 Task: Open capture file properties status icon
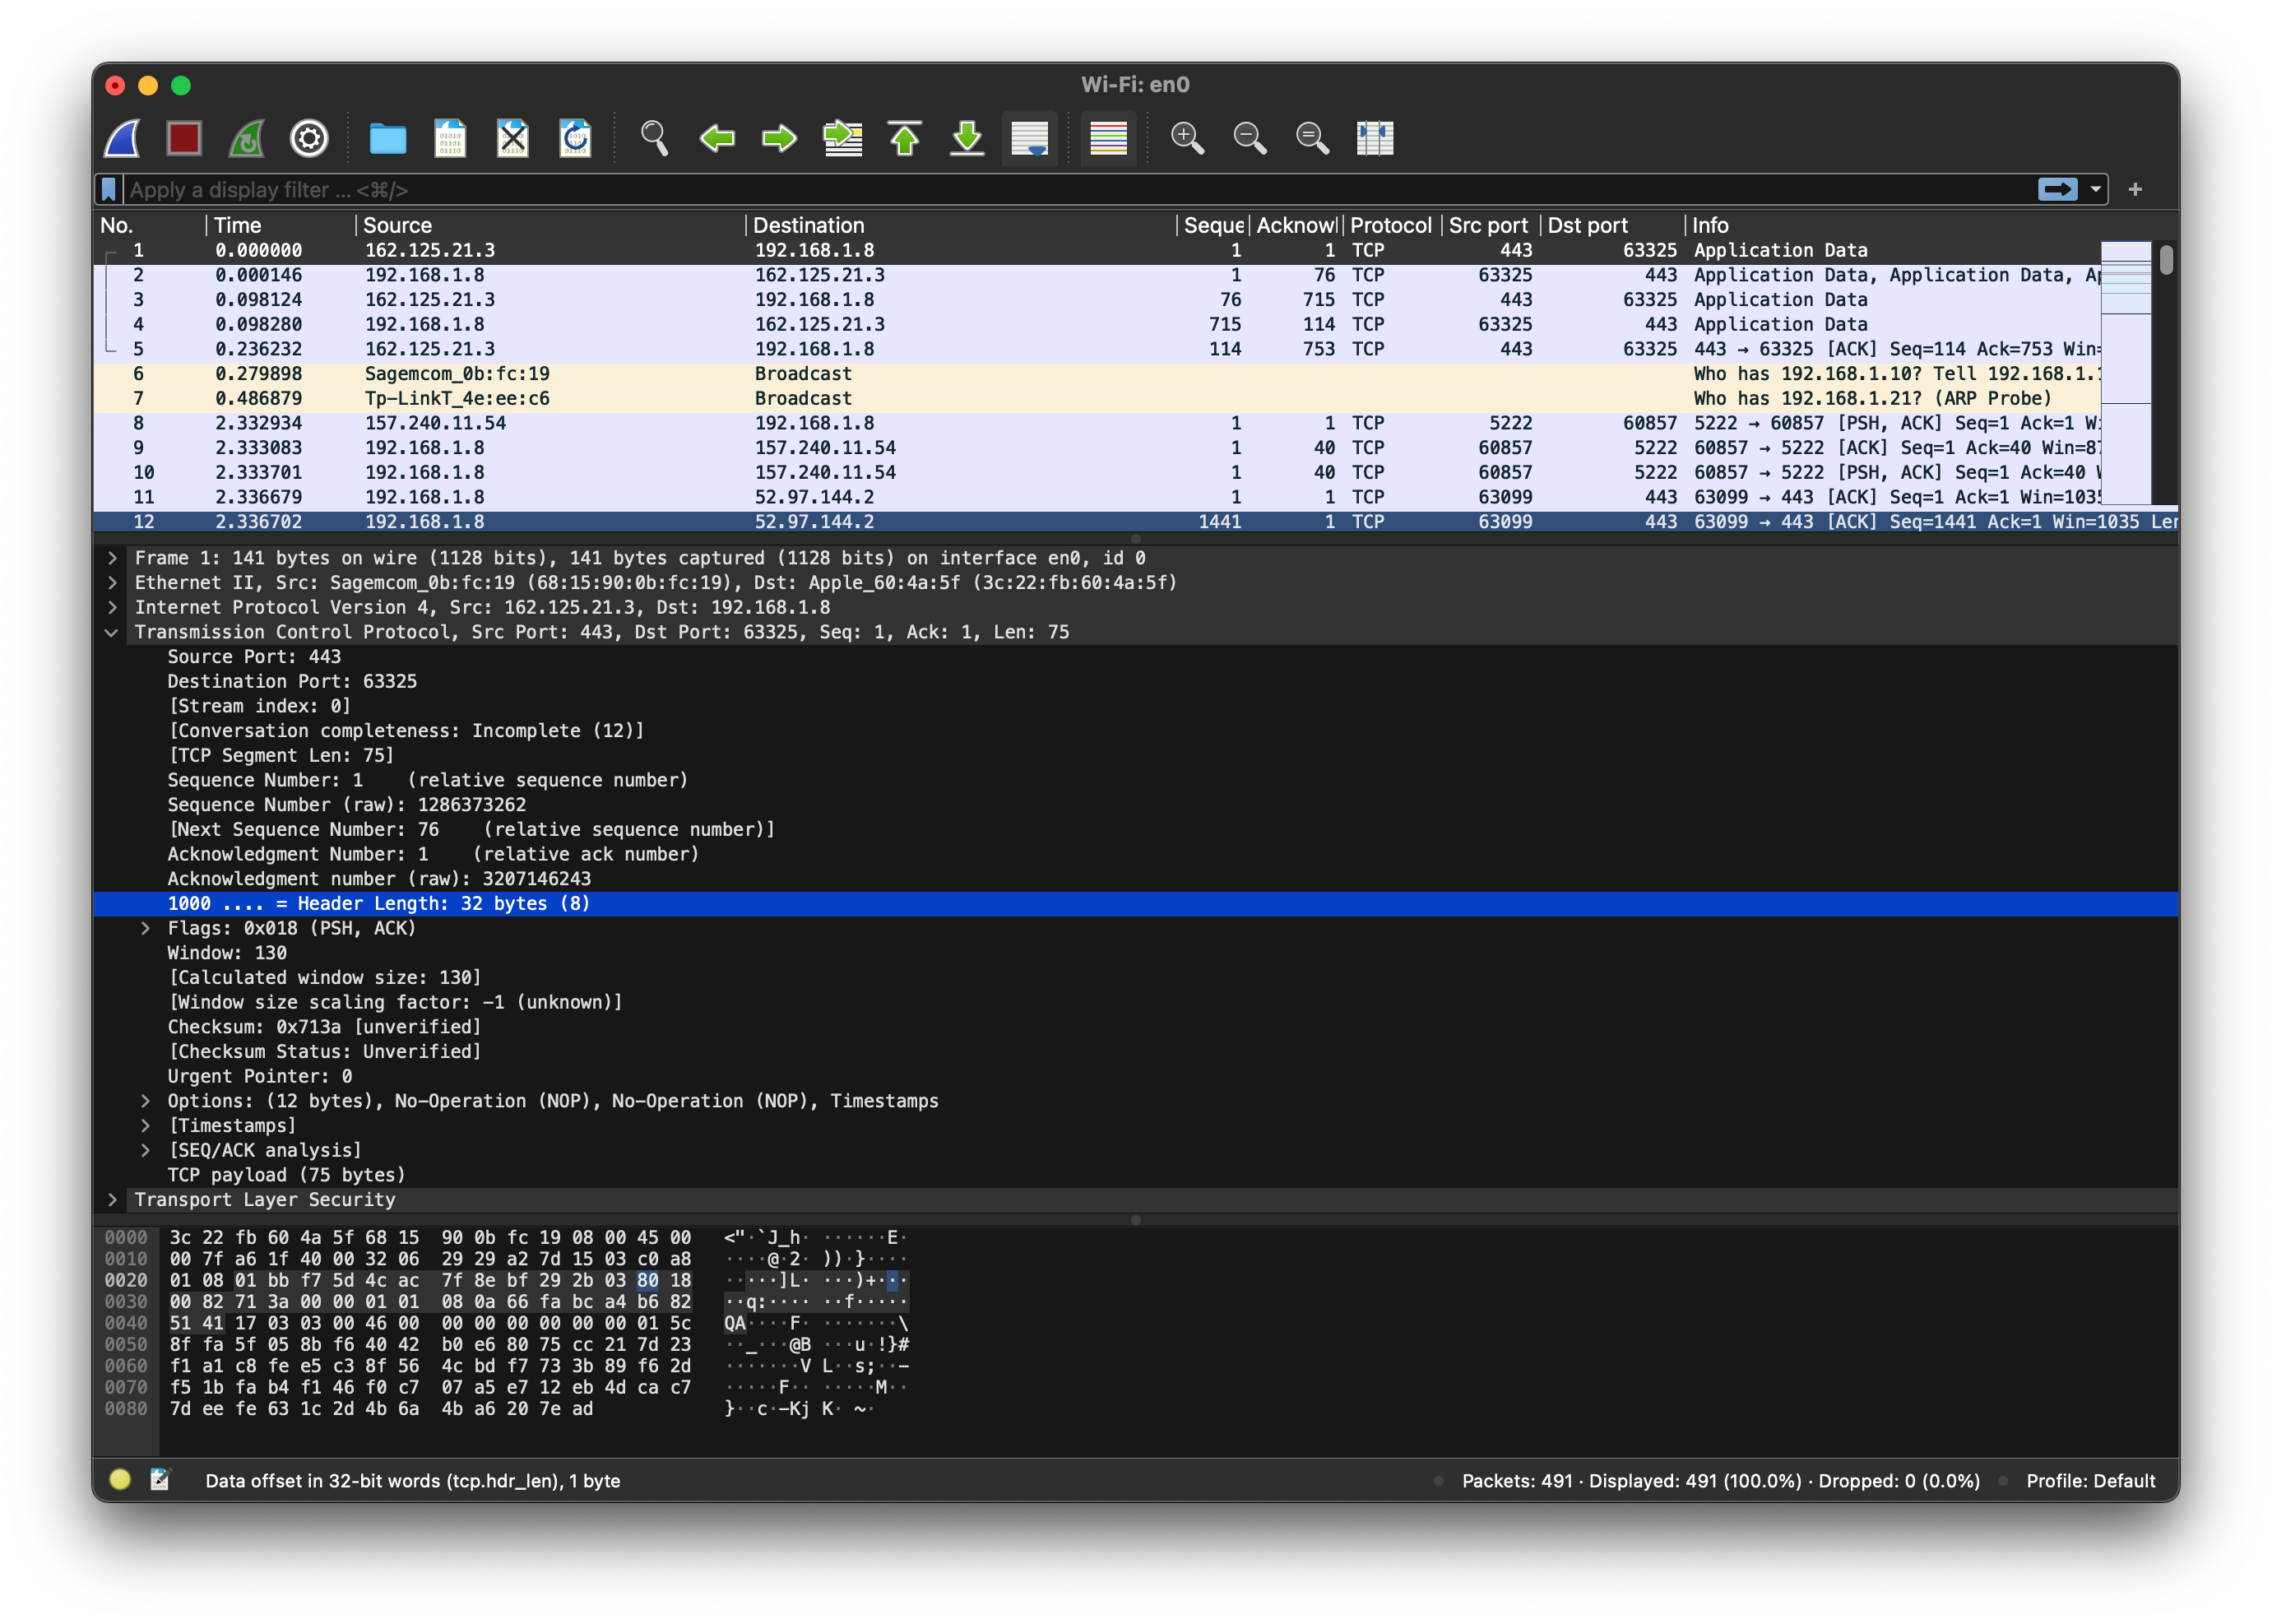click(160, 1480)
